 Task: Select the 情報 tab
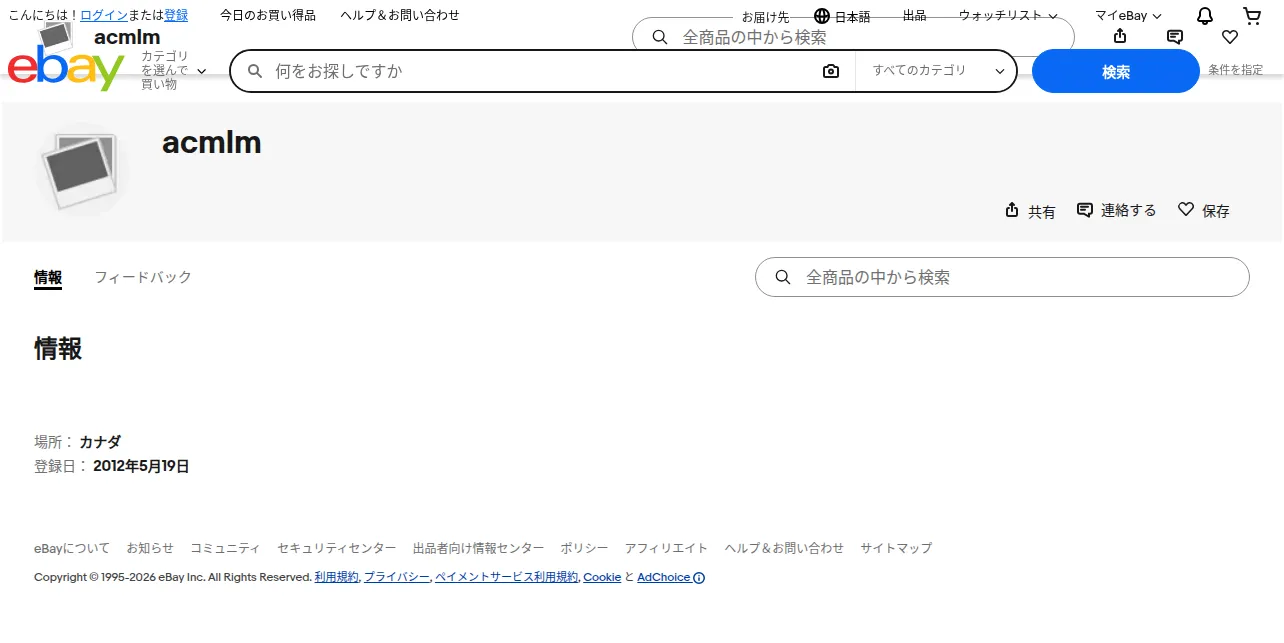pos(48,277)
